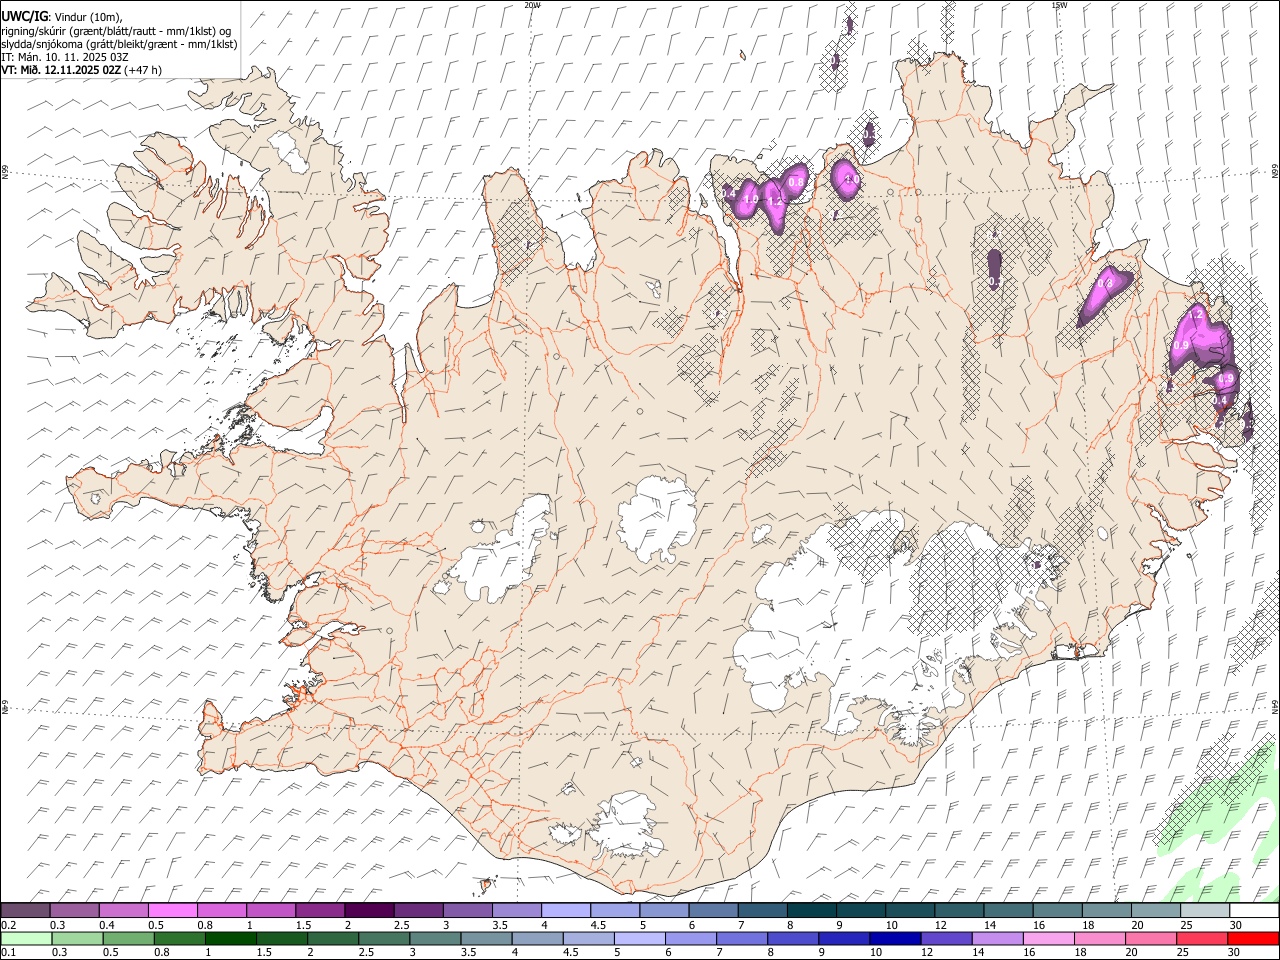Click the valid time "VT: Mið. 12.11.2025 02Z"

[x=61, y=70]
